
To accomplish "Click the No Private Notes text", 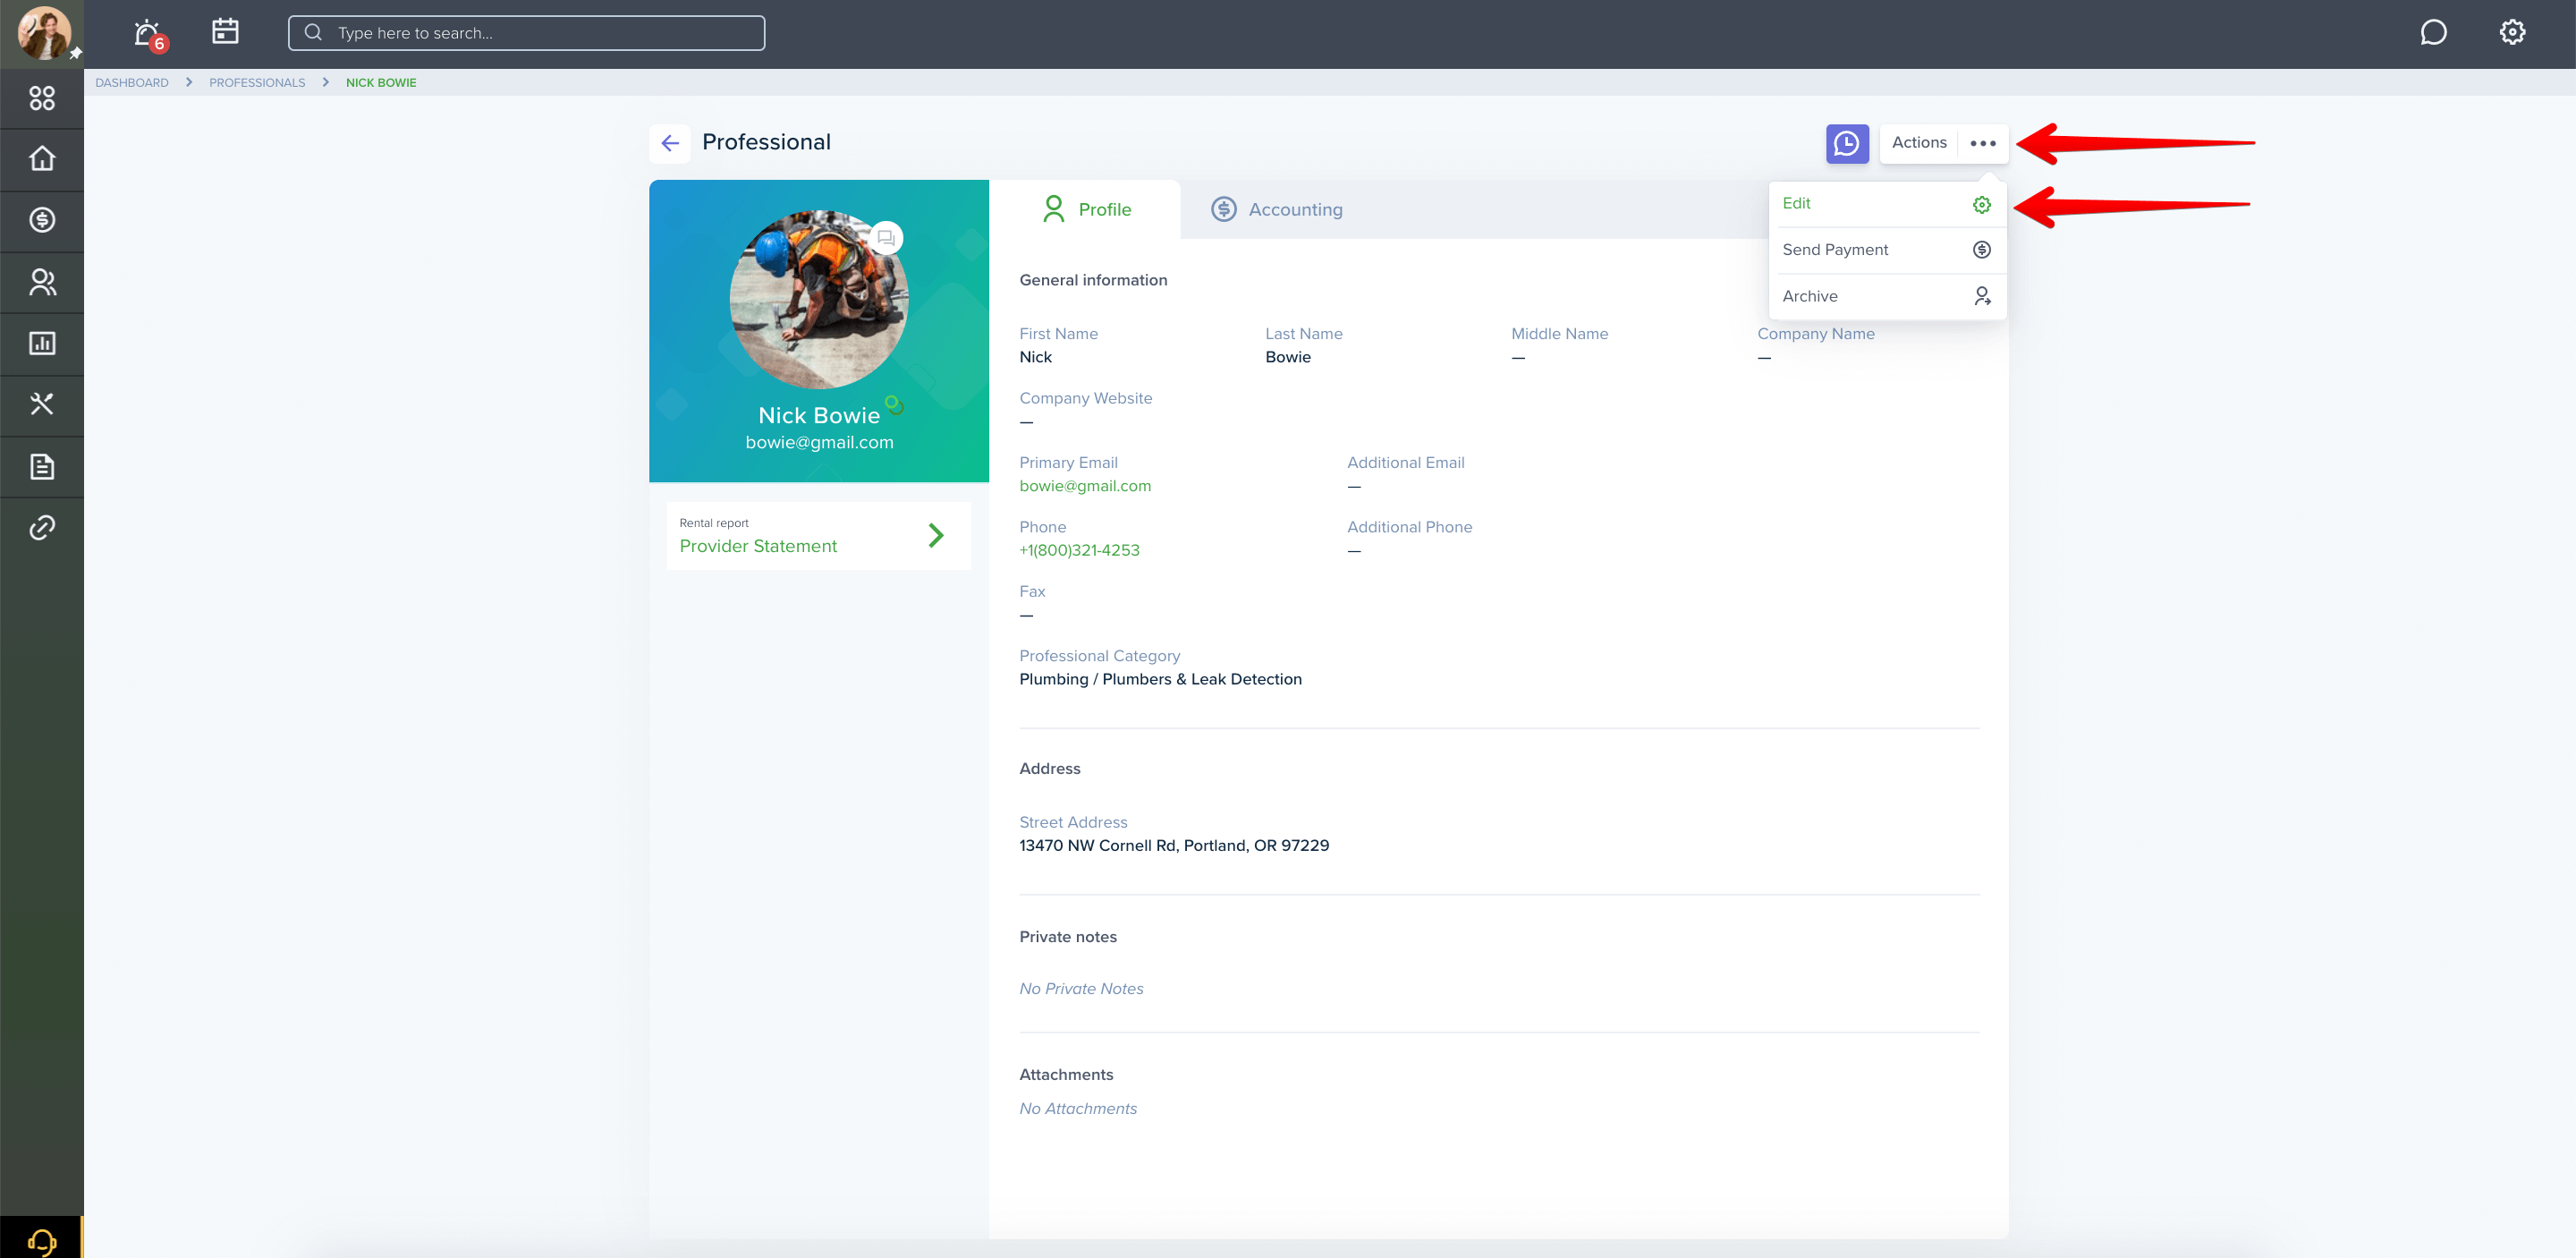I will 1081,989.
